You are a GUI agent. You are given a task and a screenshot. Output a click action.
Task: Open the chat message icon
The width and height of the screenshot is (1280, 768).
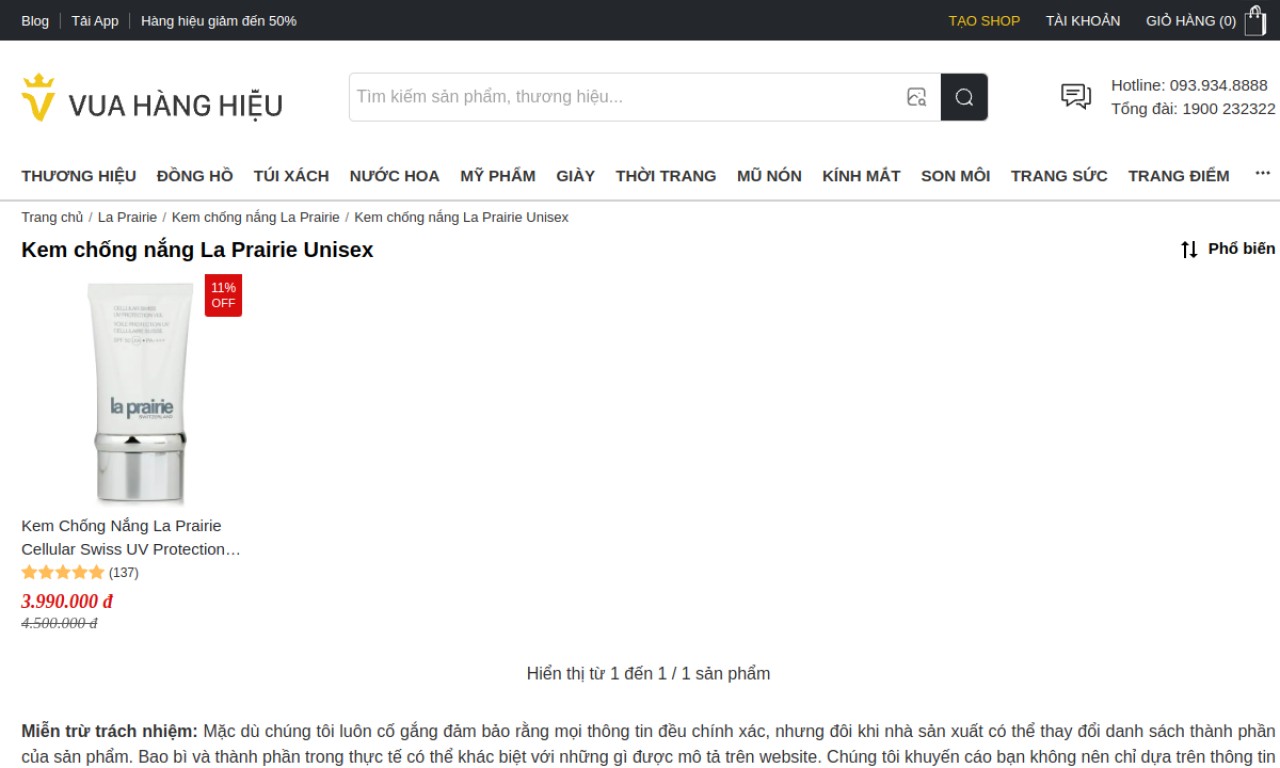pos(1076,96)
